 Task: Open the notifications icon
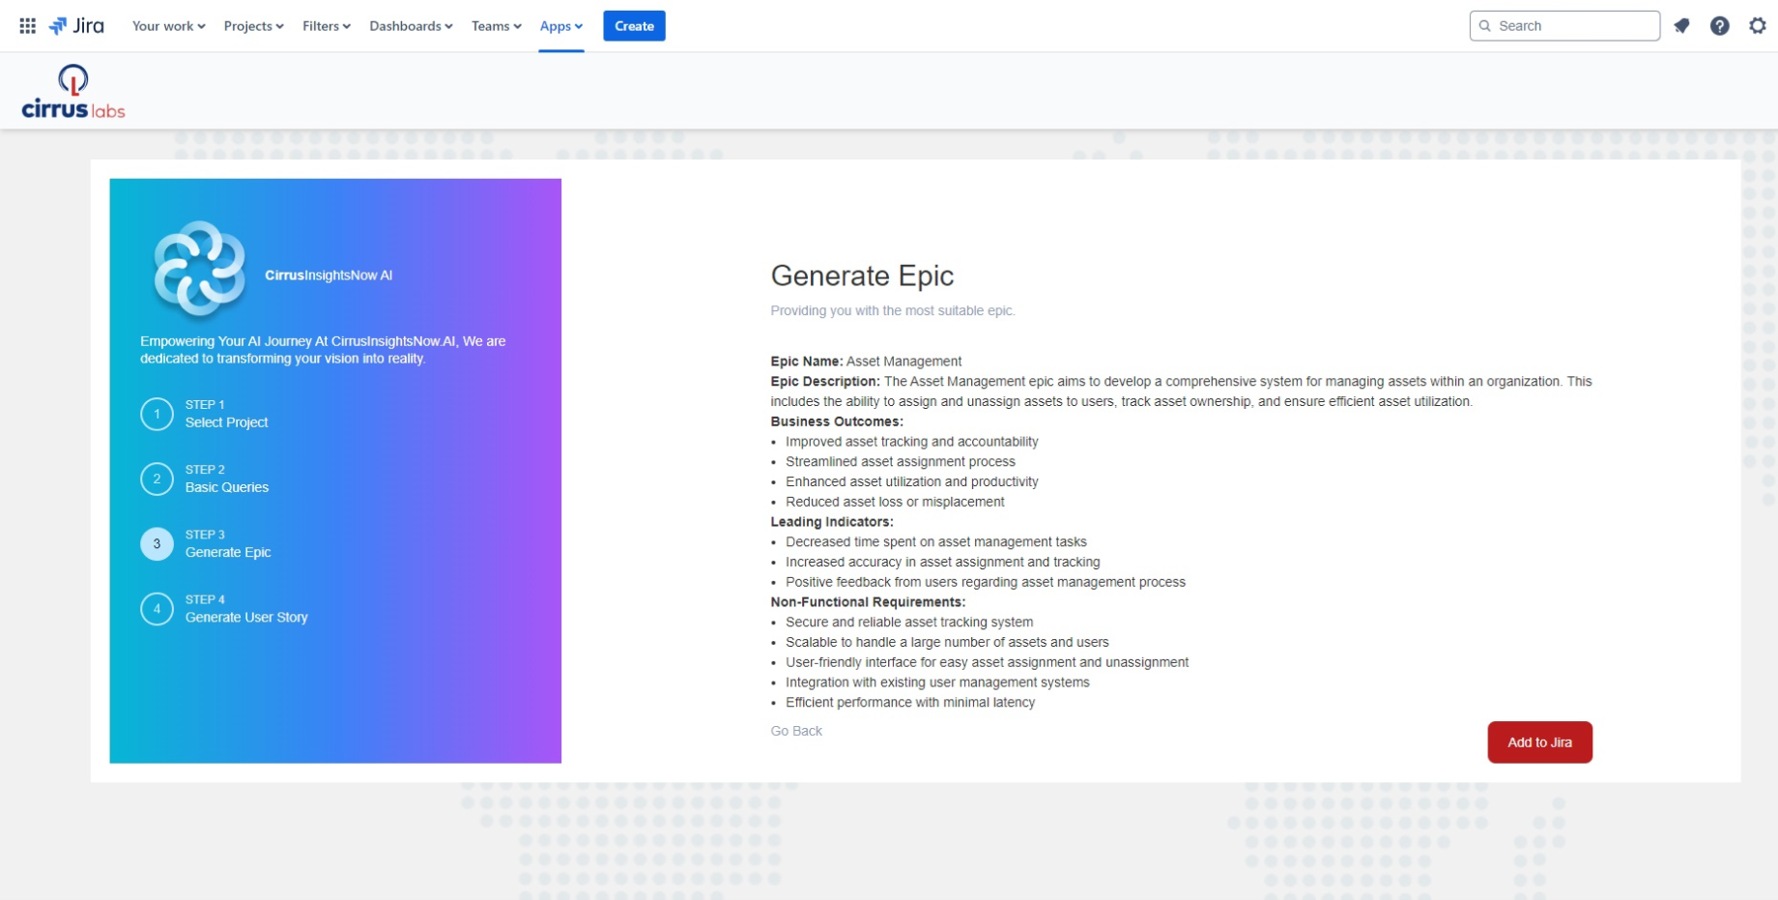pos(1682,26)
